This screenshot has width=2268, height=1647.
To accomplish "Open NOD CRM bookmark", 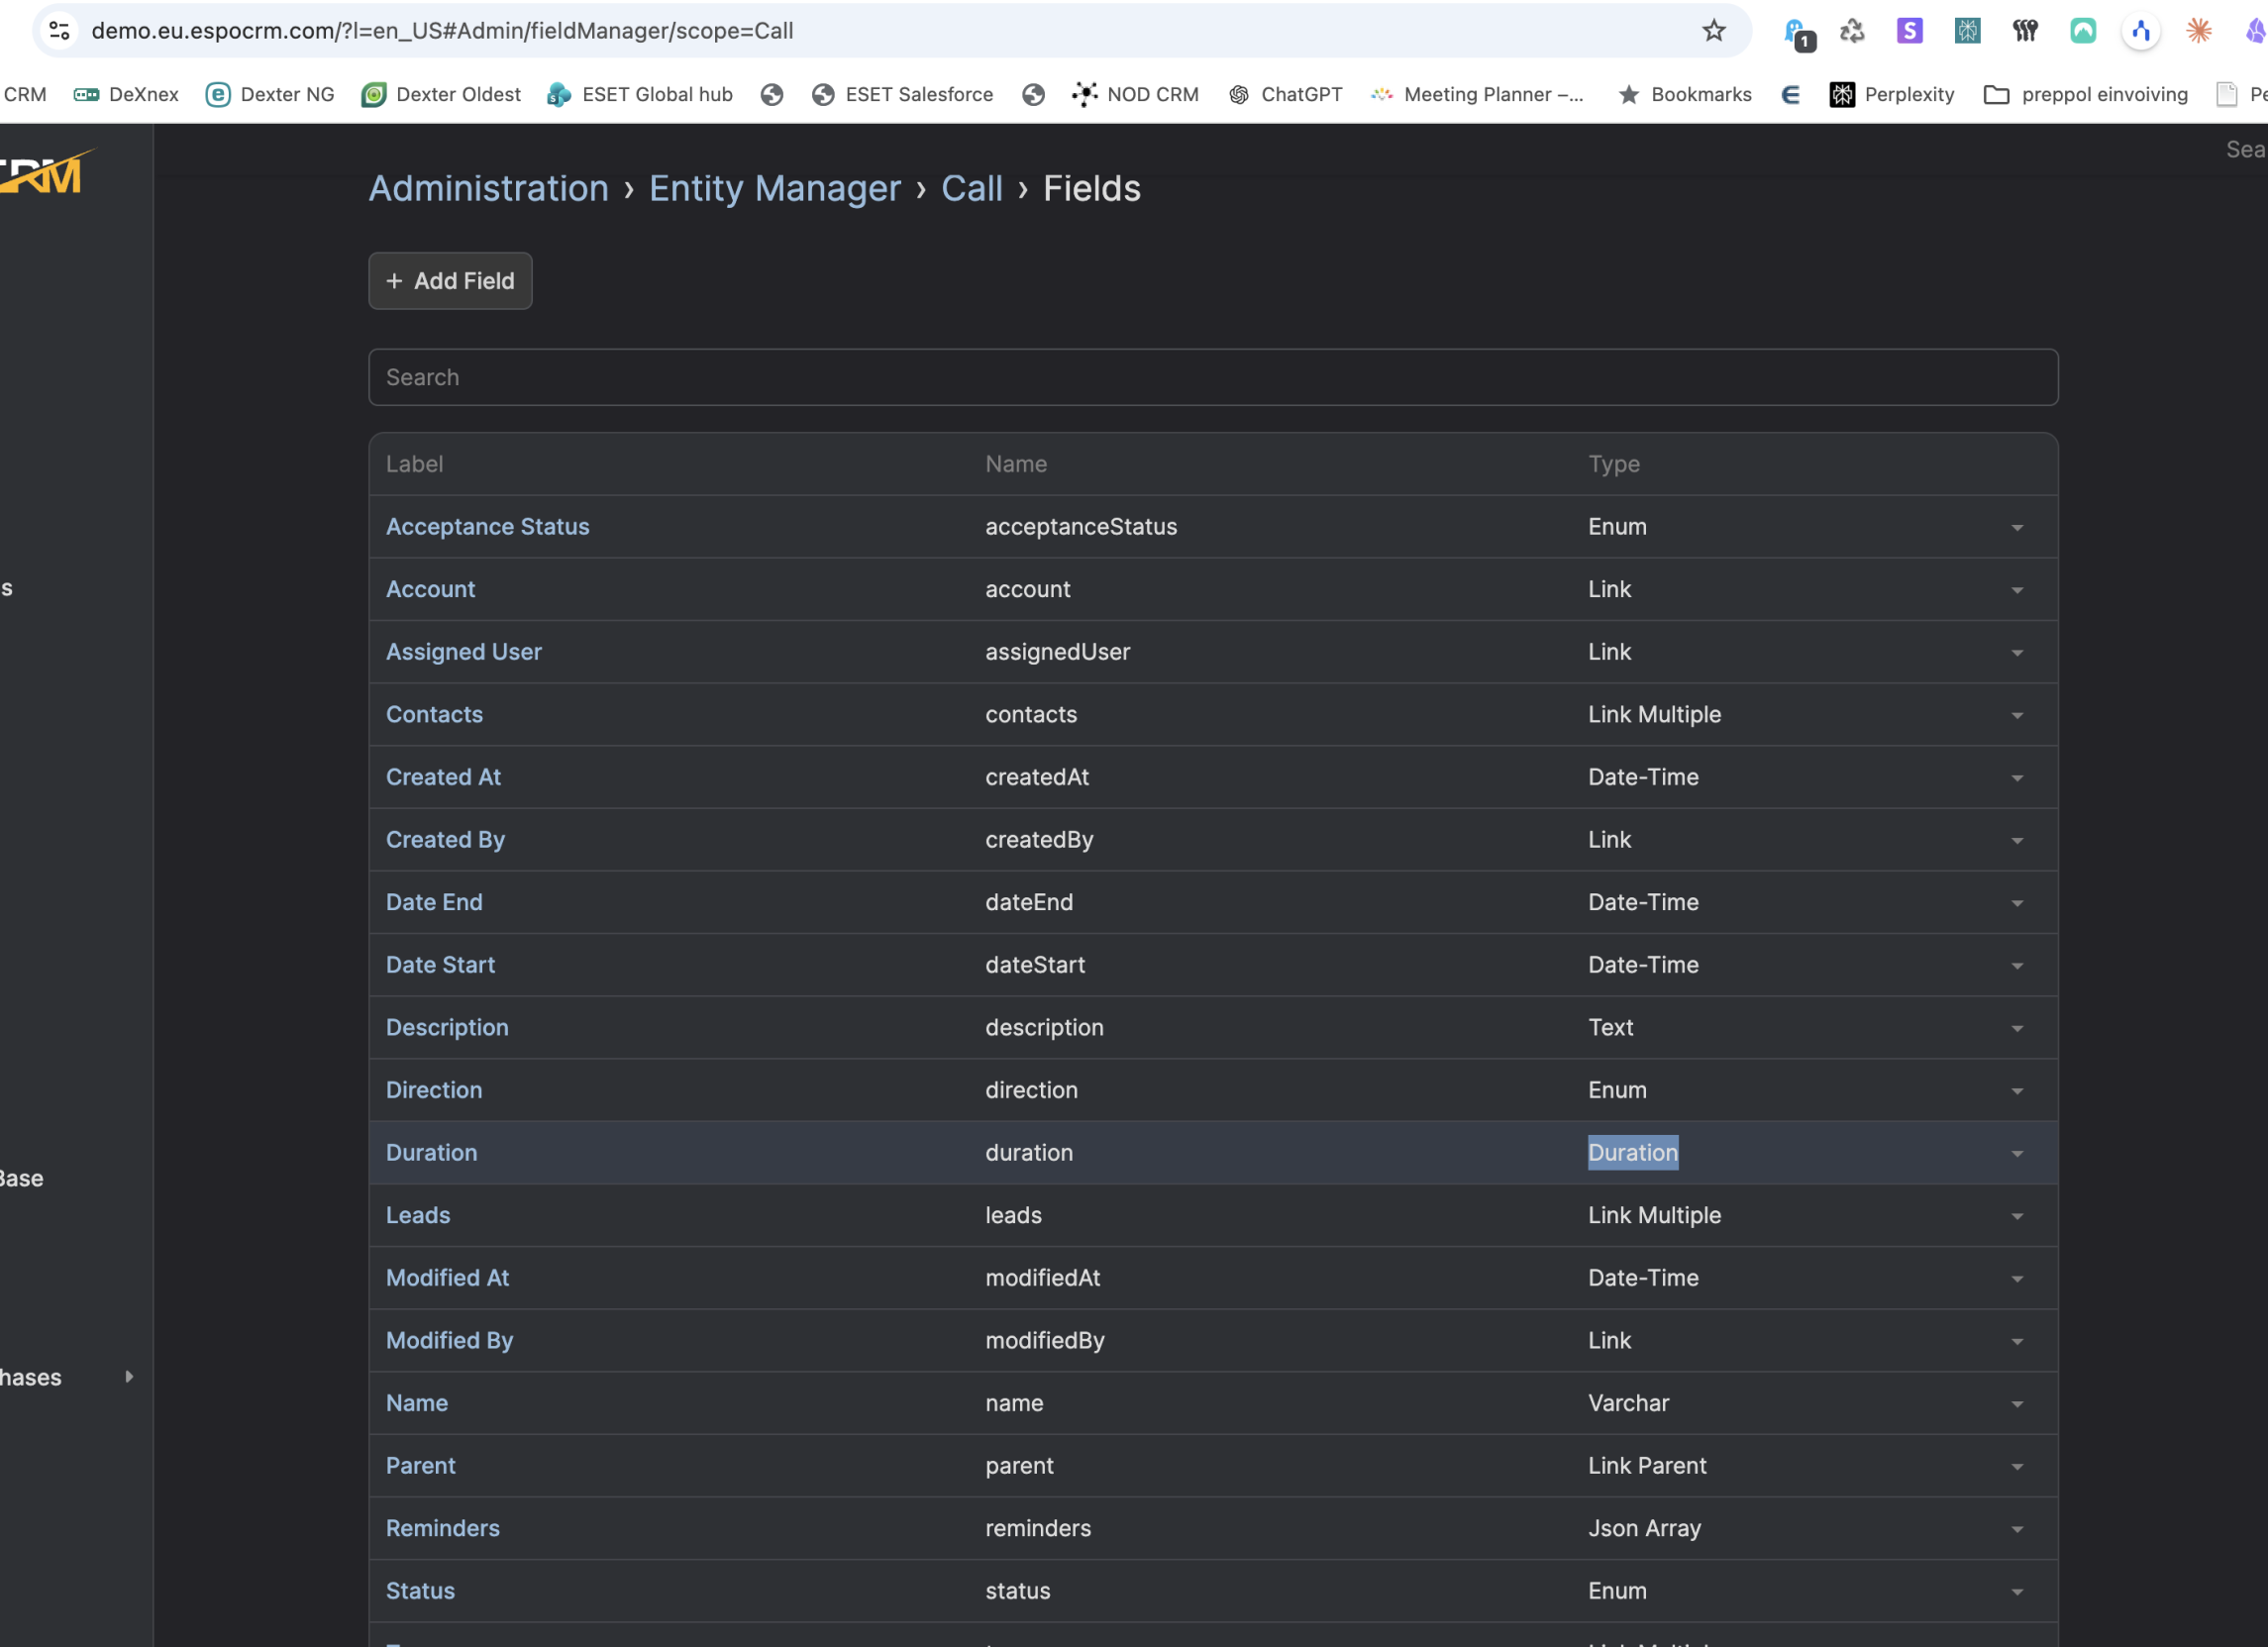I will [x=1135, y=94].
